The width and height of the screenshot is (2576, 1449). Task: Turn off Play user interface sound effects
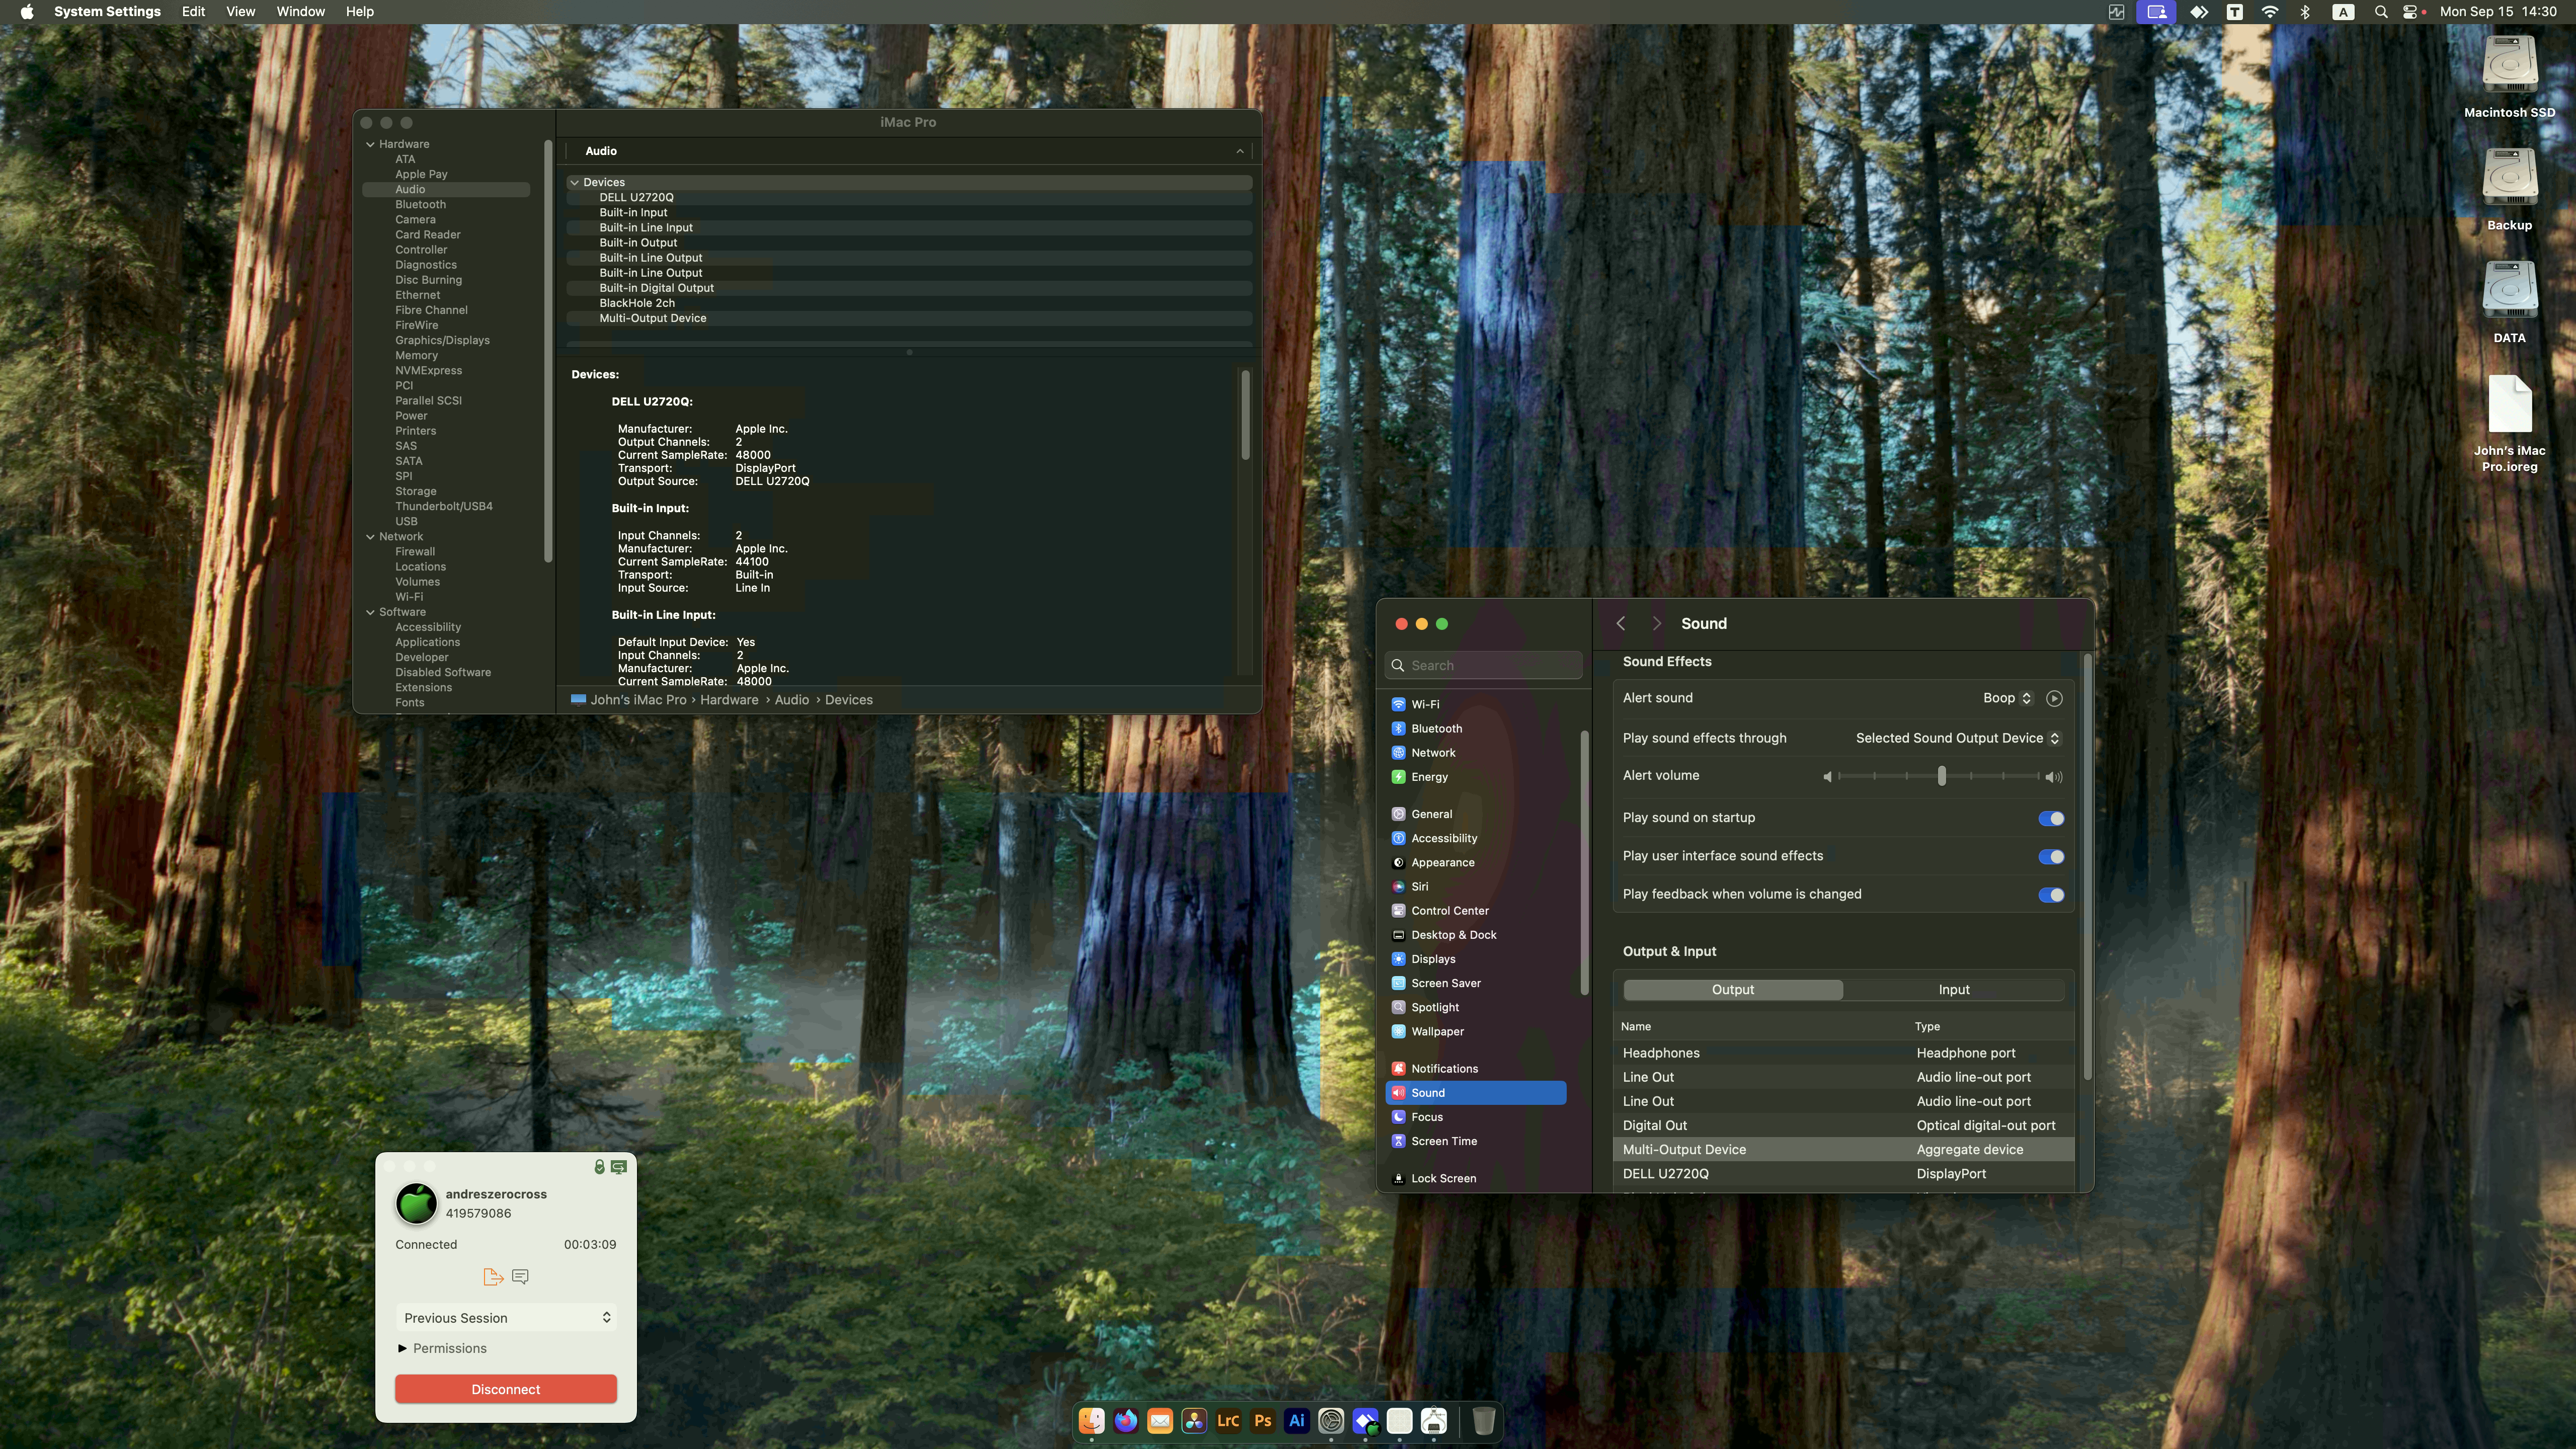point(2051,856)
